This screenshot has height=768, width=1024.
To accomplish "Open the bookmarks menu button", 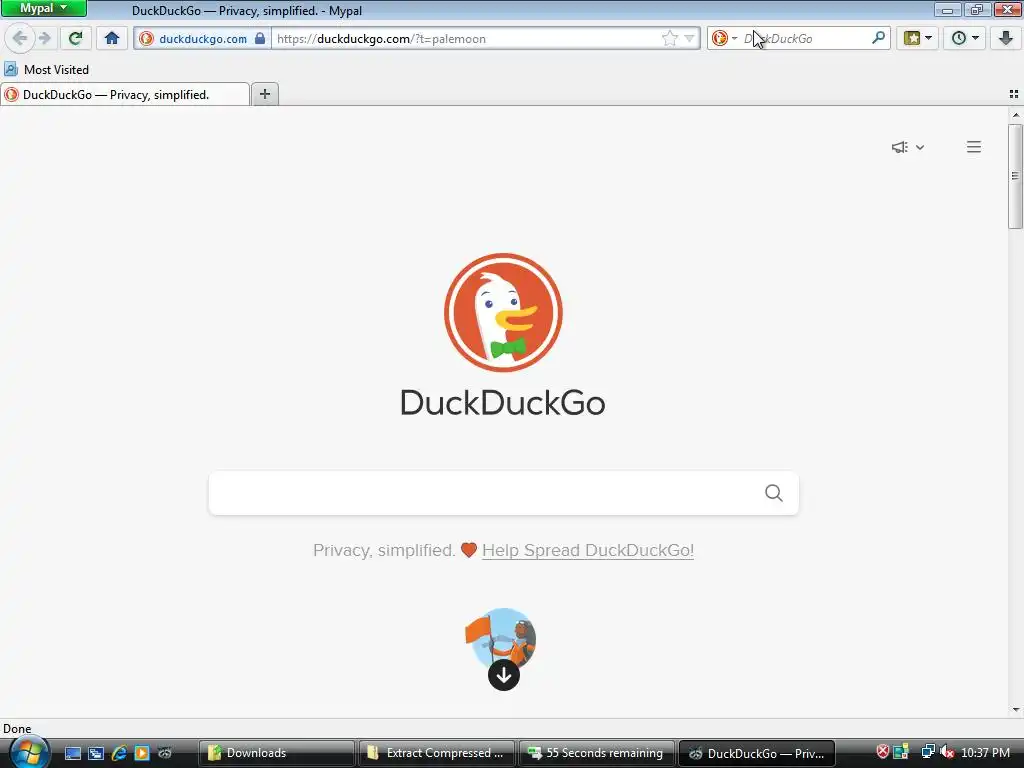I will (x=918, y=38).
